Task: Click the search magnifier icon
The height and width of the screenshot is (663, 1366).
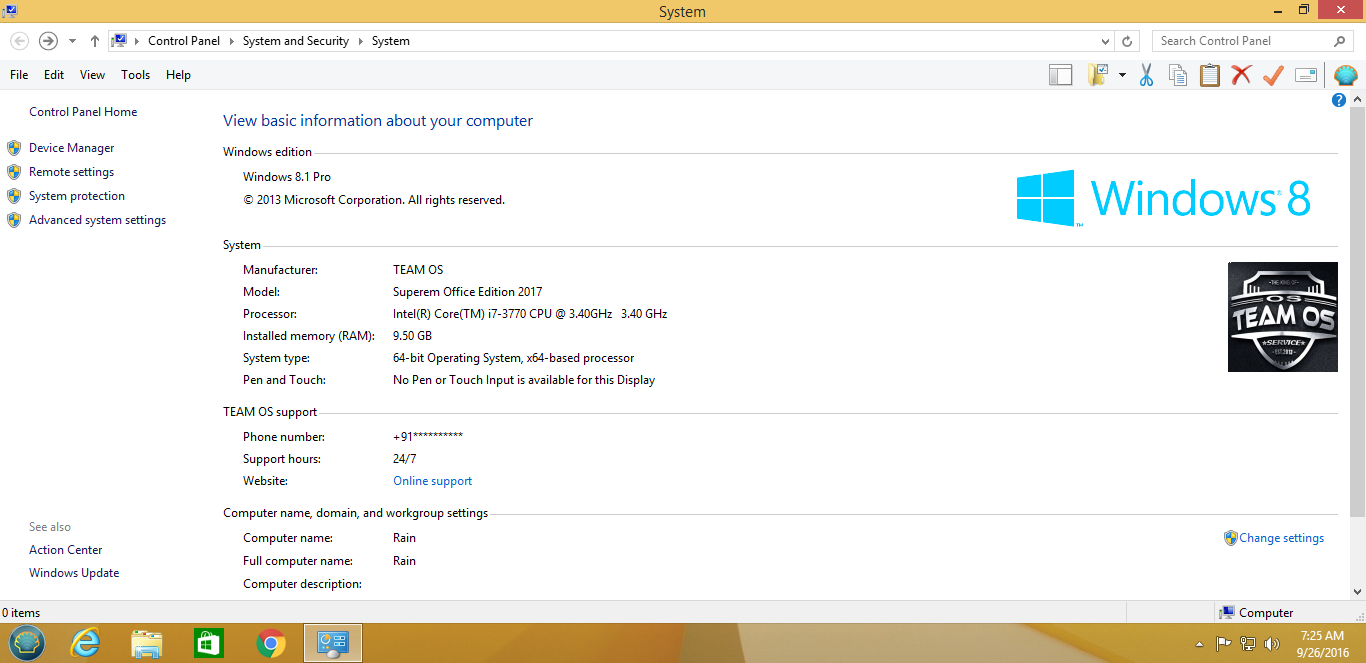Action: [x=1340, y=41]
